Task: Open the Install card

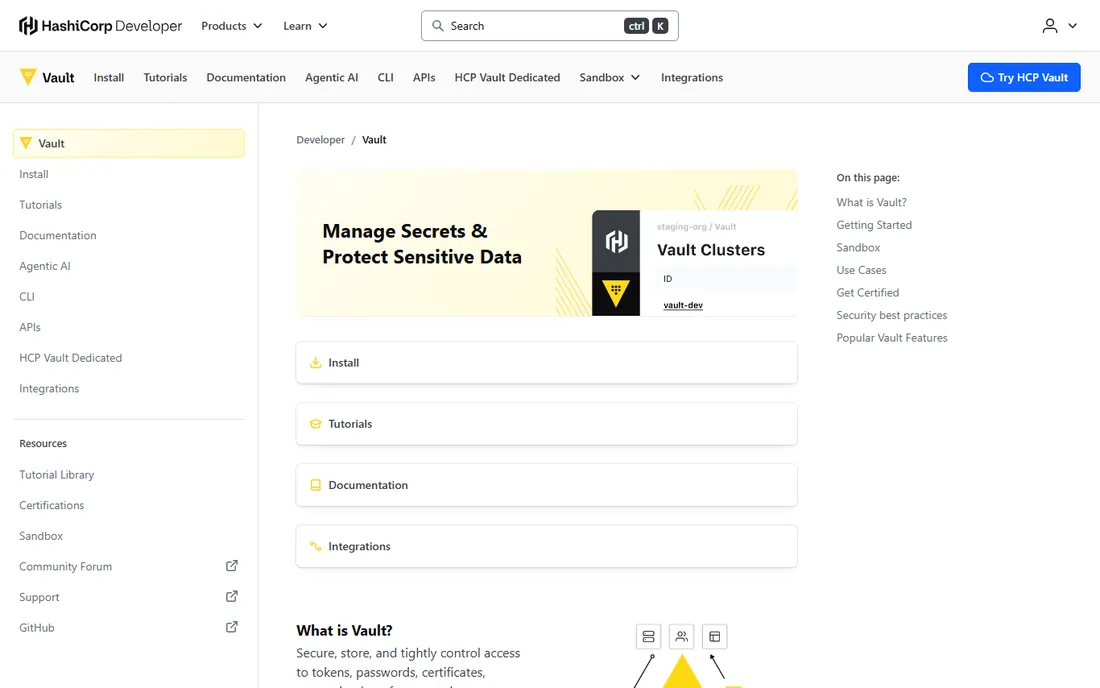Action: click(x=546, y=363)
